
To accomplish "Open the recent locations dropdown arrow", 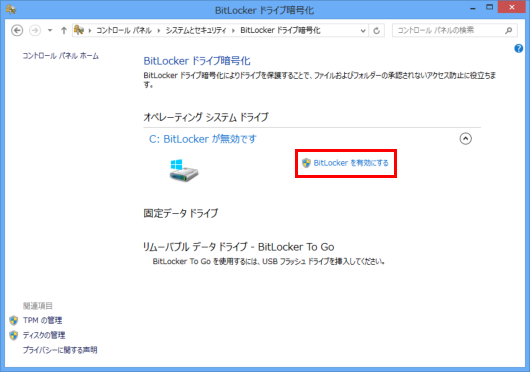I will point(50,30).
